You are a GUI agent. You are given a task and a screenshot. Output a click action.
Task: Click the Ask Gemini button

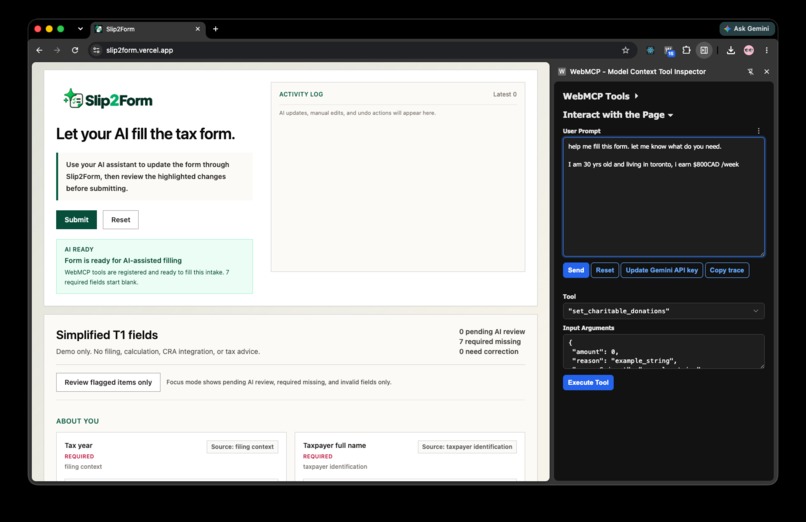coord(747,29)
